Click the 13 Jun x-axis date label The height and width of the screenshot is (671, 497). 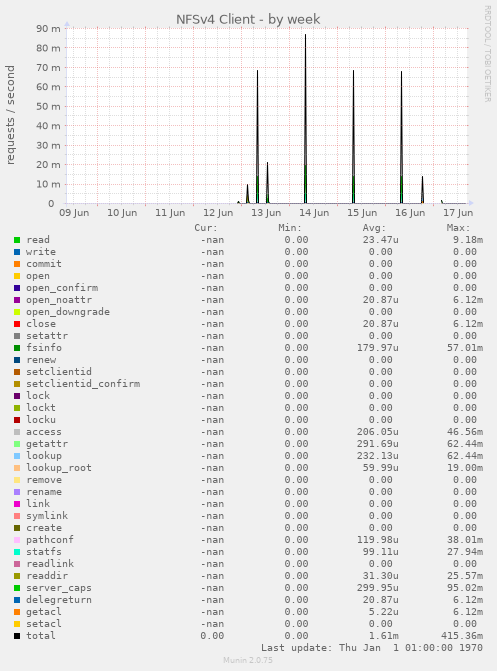pos(266,213)
